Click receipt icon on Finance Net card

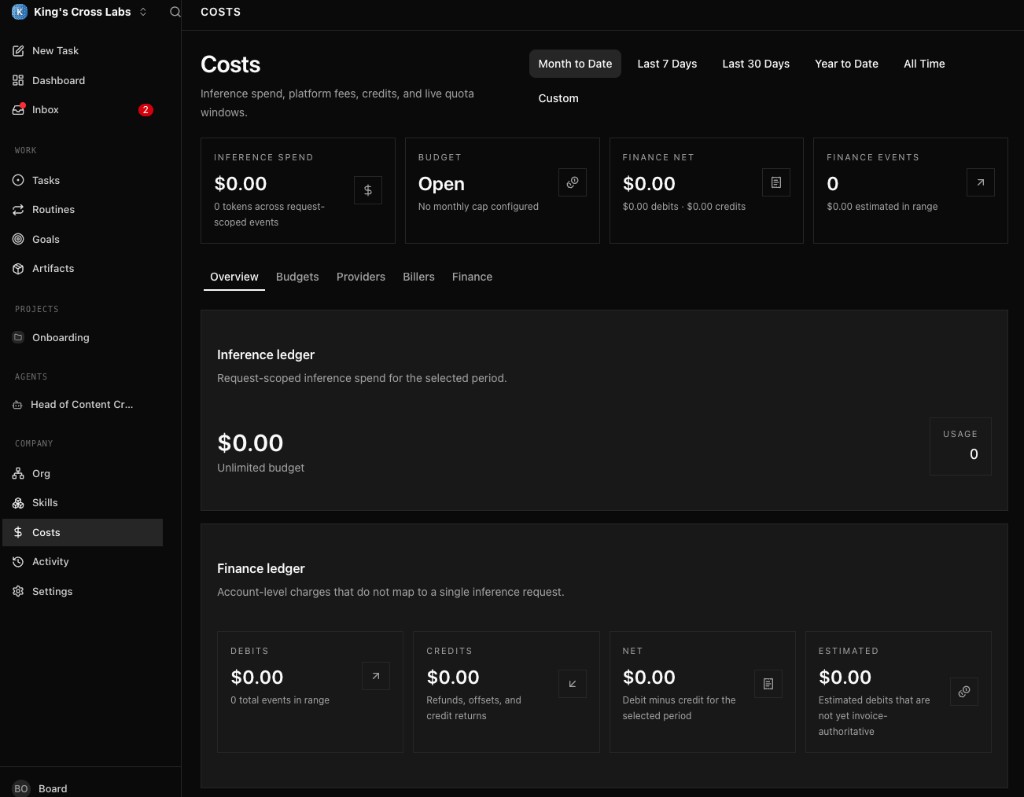(x=776, y=182)
